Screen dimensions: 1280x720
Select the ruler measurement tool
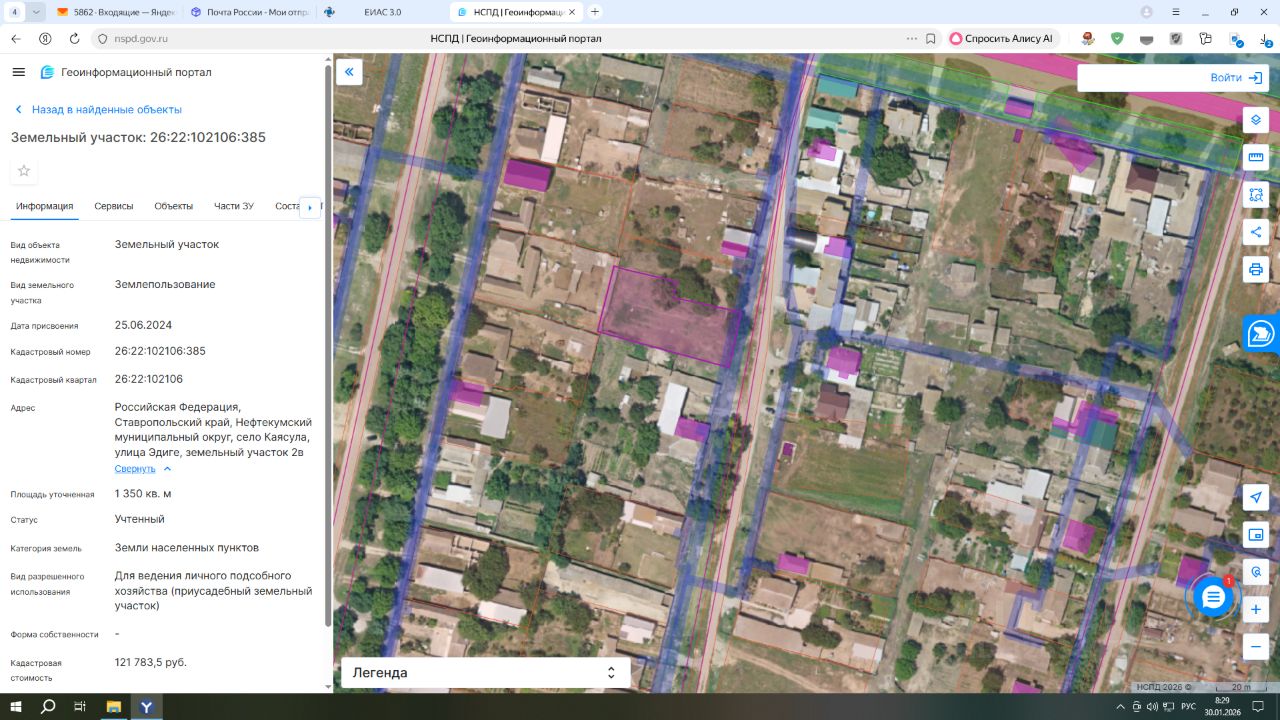(x=1256, y=157)
